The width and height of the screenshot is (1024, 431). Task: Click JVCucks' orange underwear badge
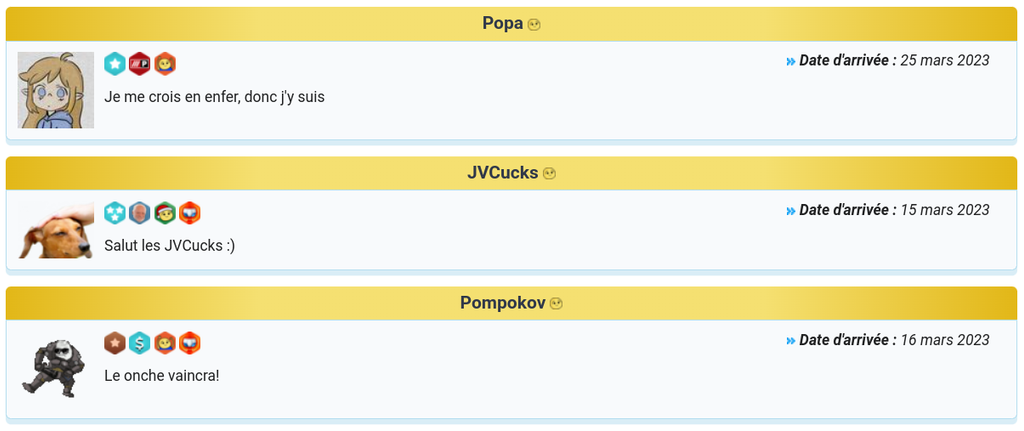pyautogui.click(x=190, y=213)
